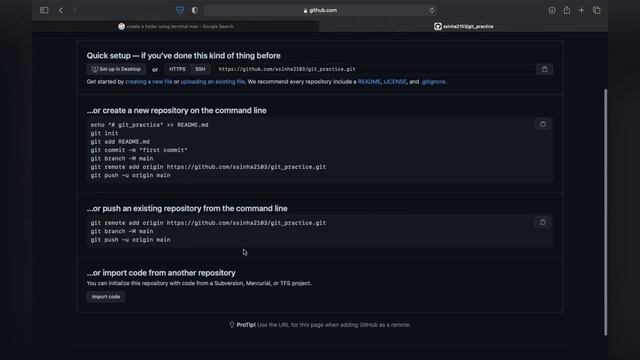Viewport: 640px width, 360px height.
Task: Copy the push existing repository commands
Action: (x=543, y=222)
